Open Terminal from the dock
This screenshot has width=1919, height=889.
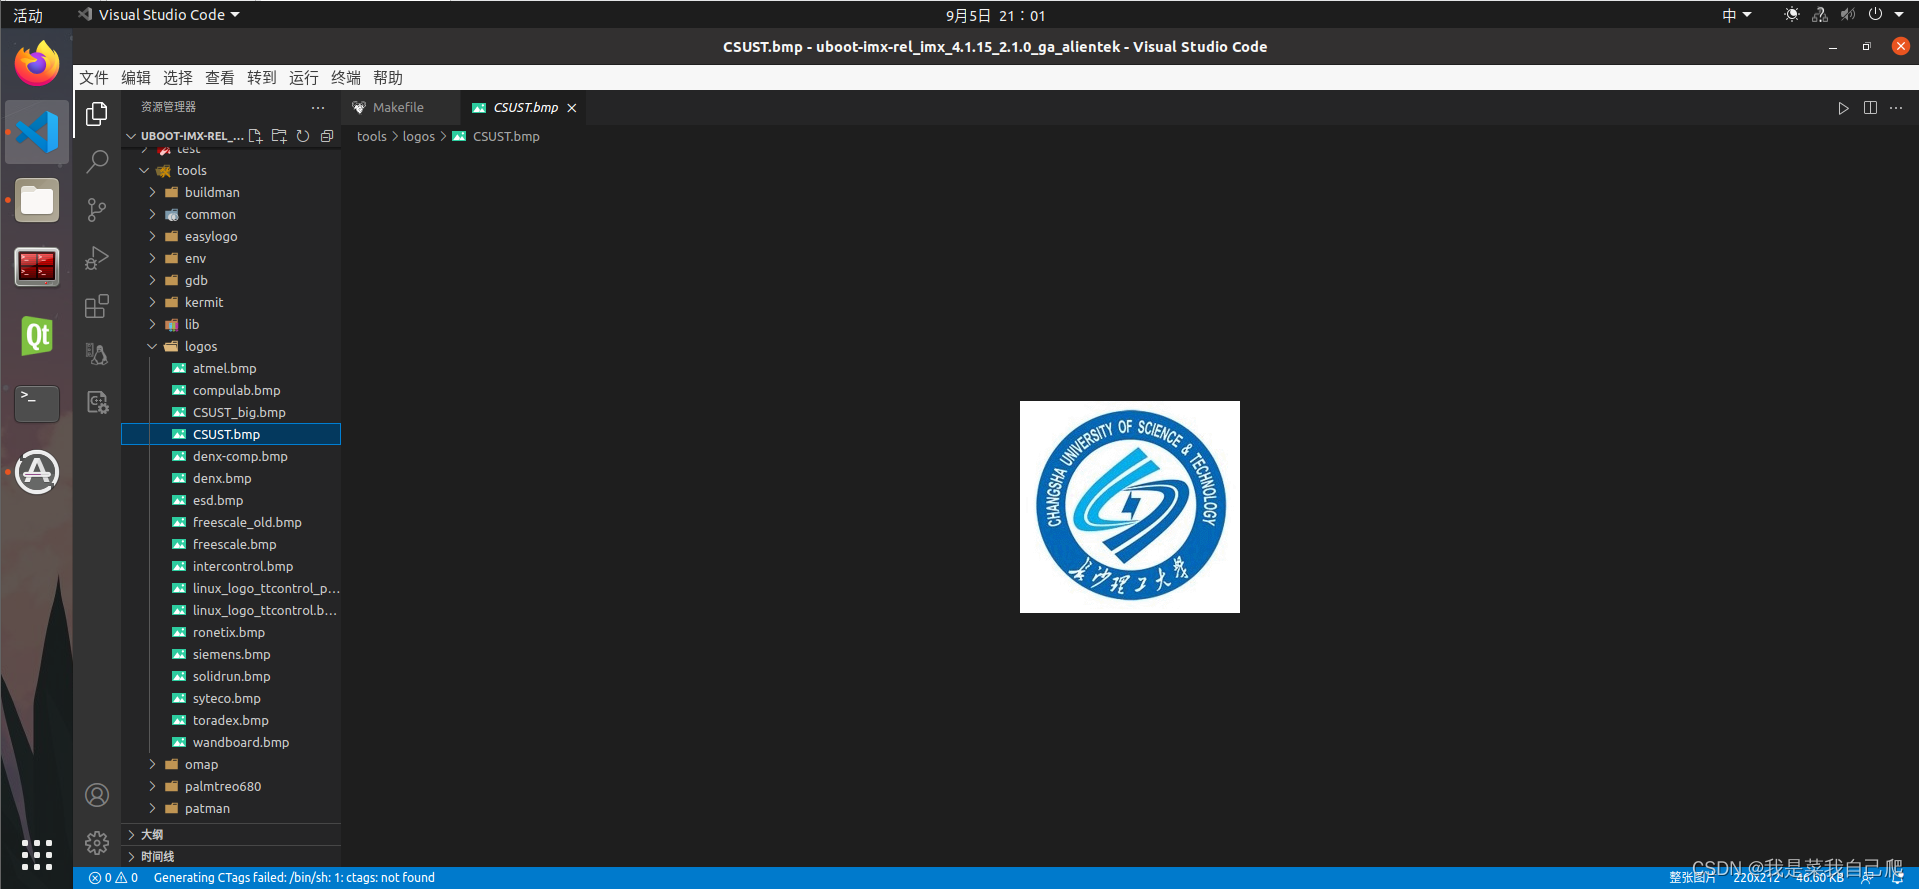click(x=37, y=403)
